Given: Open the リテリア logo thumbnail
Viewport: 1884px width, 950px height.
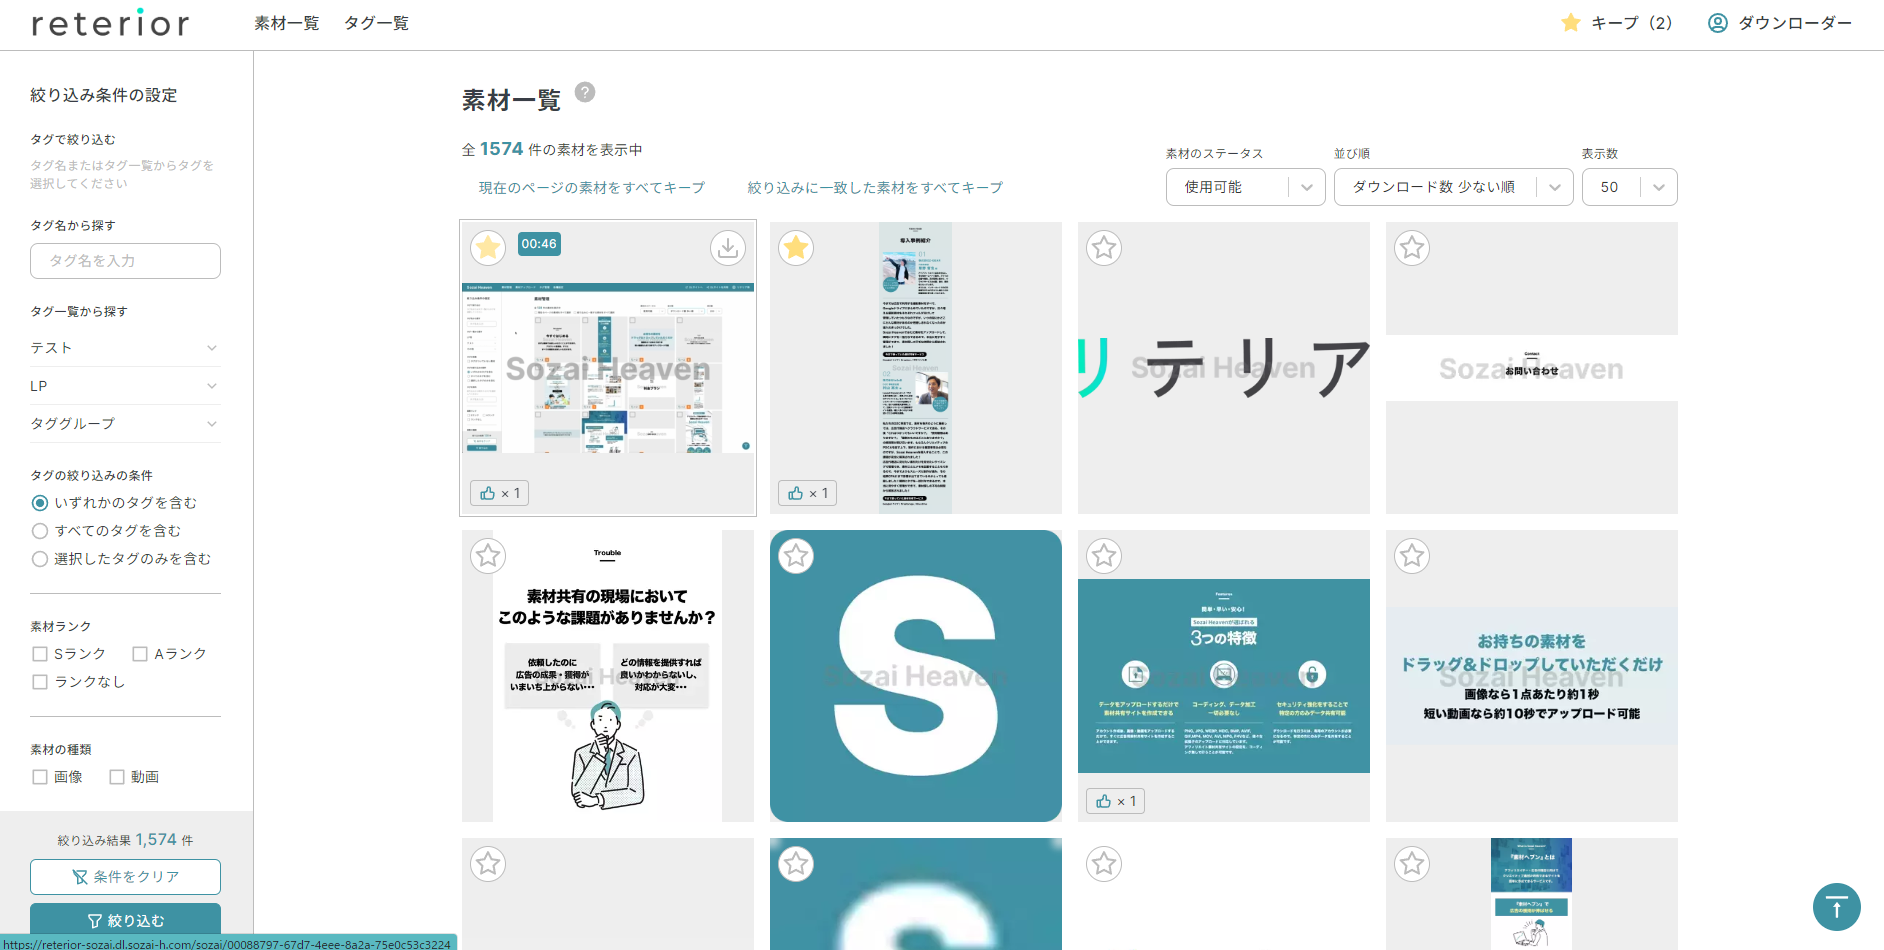Looking at the screenshot, I should coord(1224,368).
